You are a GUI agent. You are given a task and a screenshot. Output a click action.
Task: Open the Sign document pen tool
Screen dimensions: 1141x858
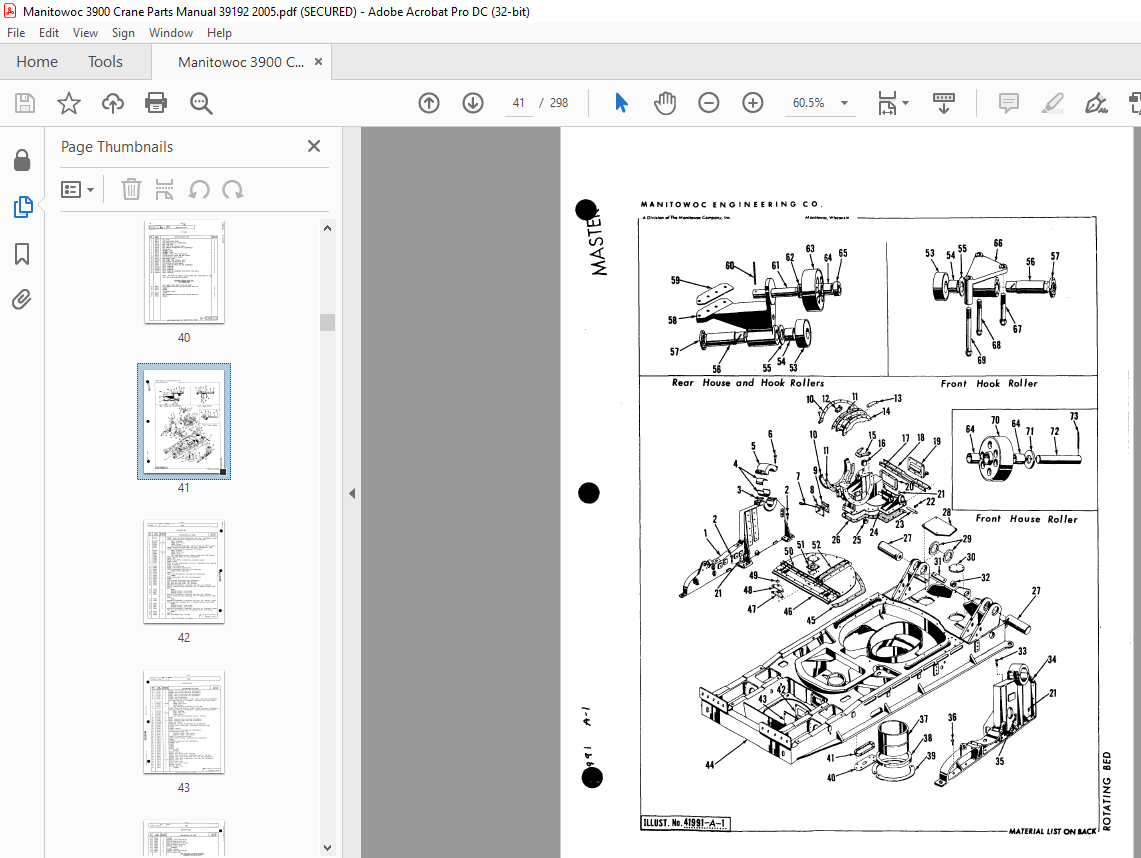click(1096, 103)
